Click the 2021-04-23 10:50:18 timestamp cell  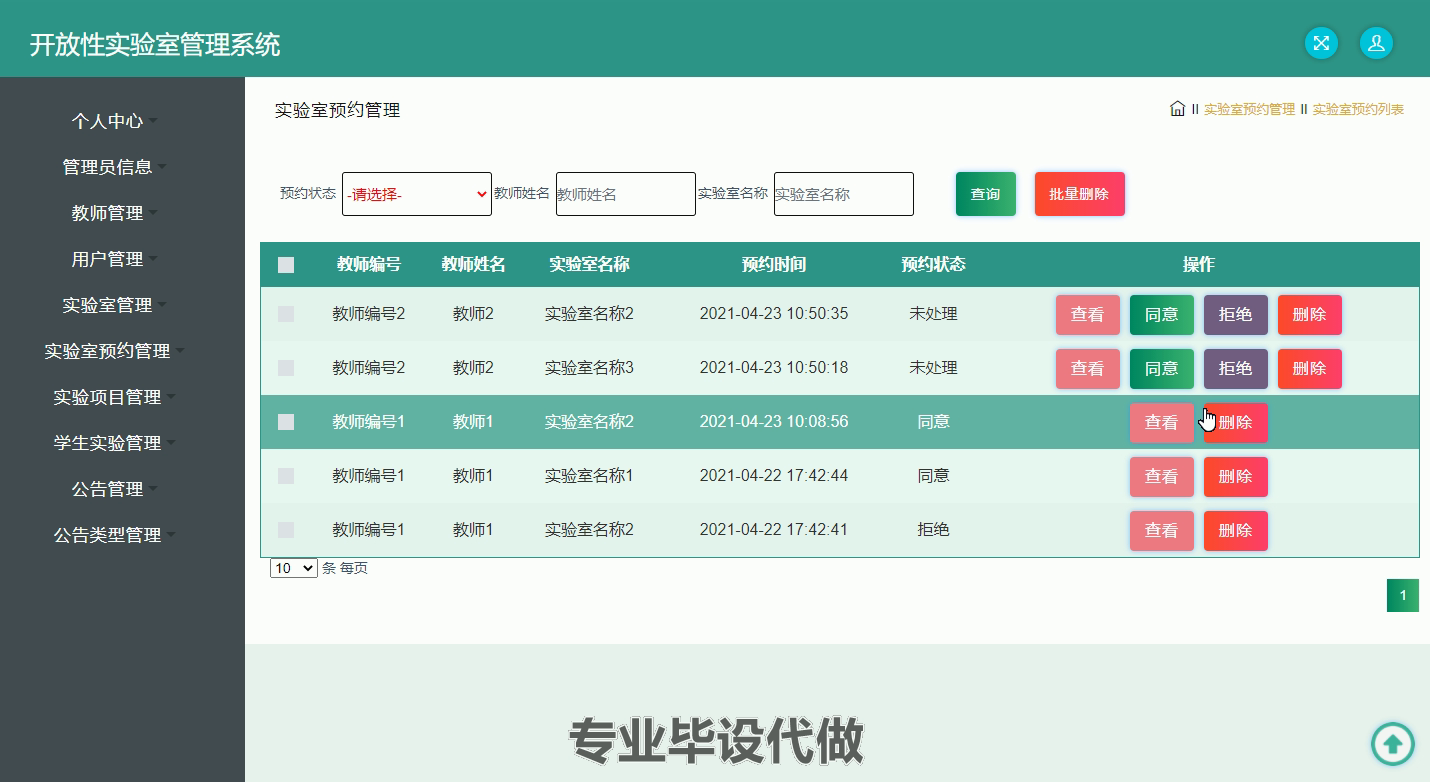(774, 368)
